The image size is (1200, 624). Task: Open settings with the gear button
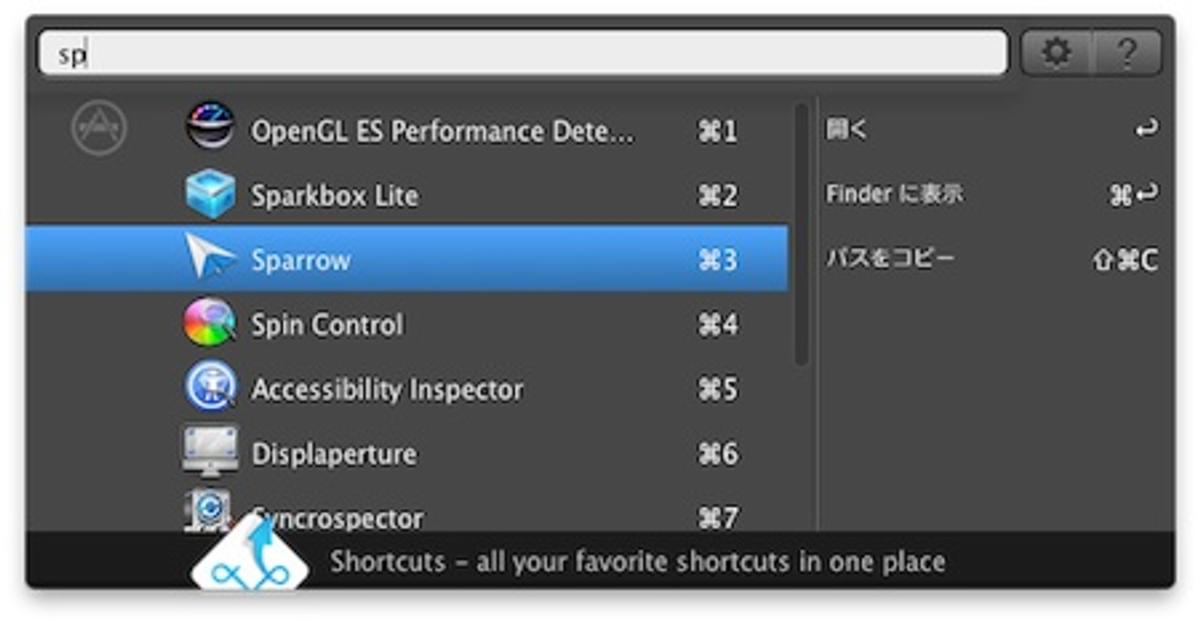pos(1056,53)
